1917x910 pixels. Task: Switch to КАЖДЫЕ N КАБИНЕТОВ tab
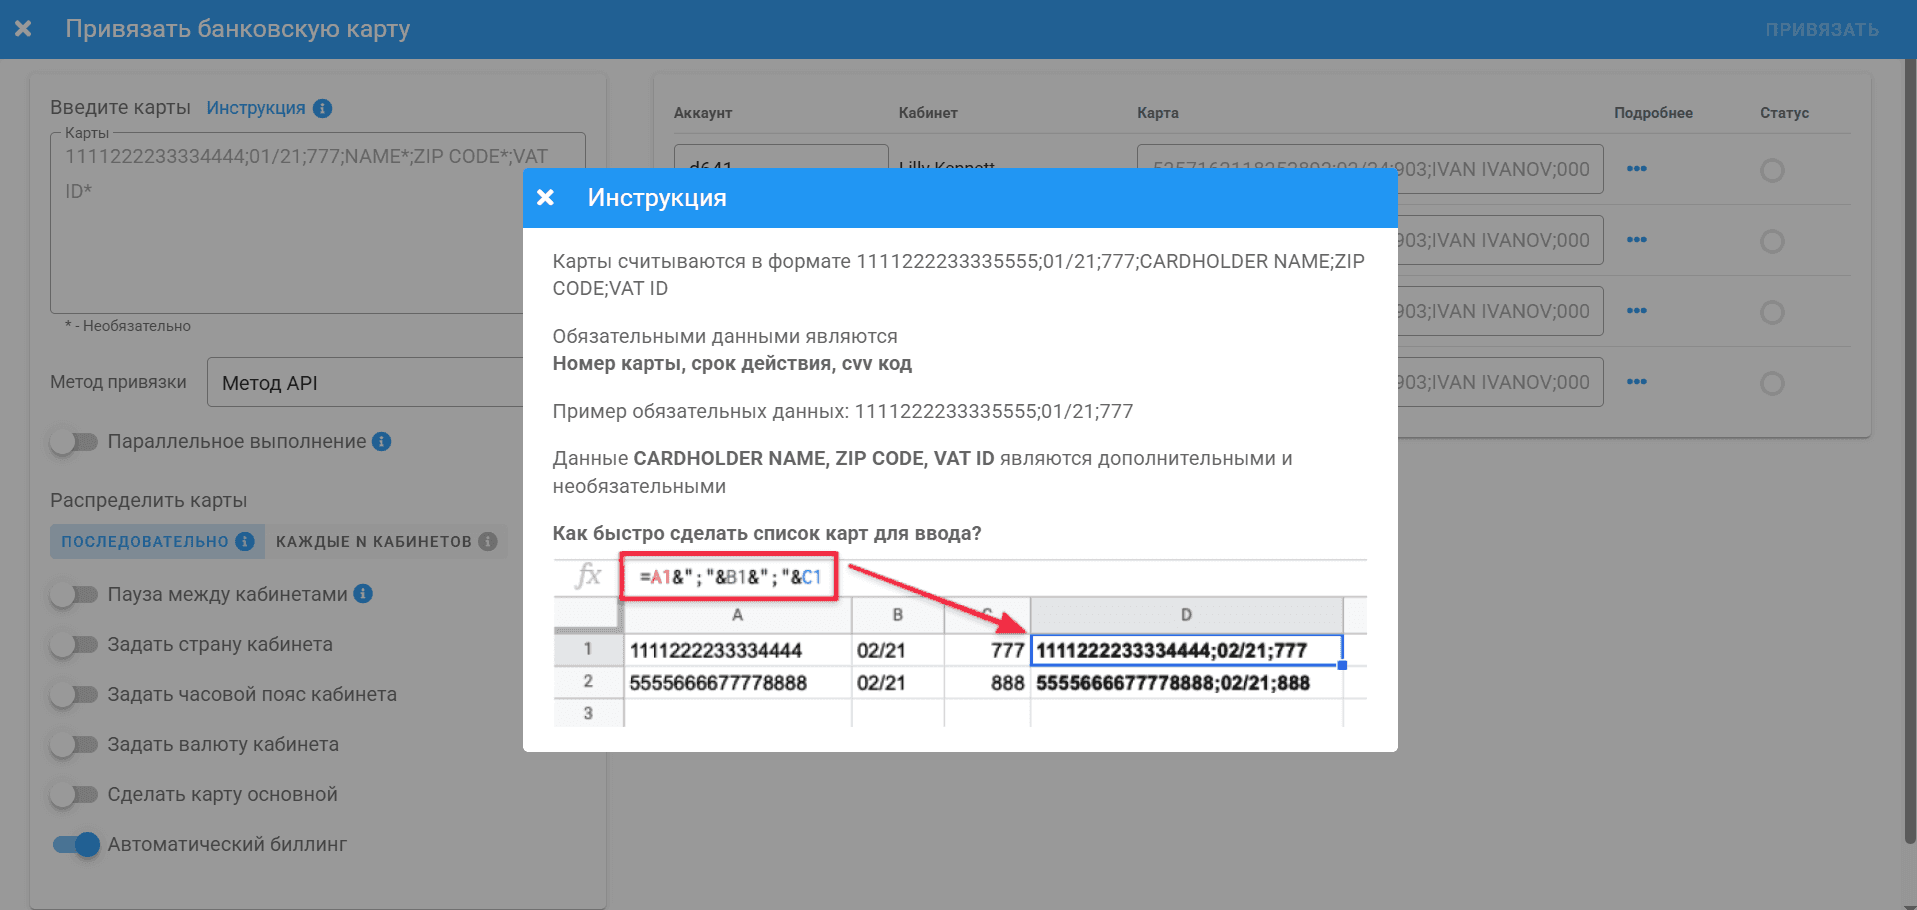pyautogui.click(x=373, y=541)
